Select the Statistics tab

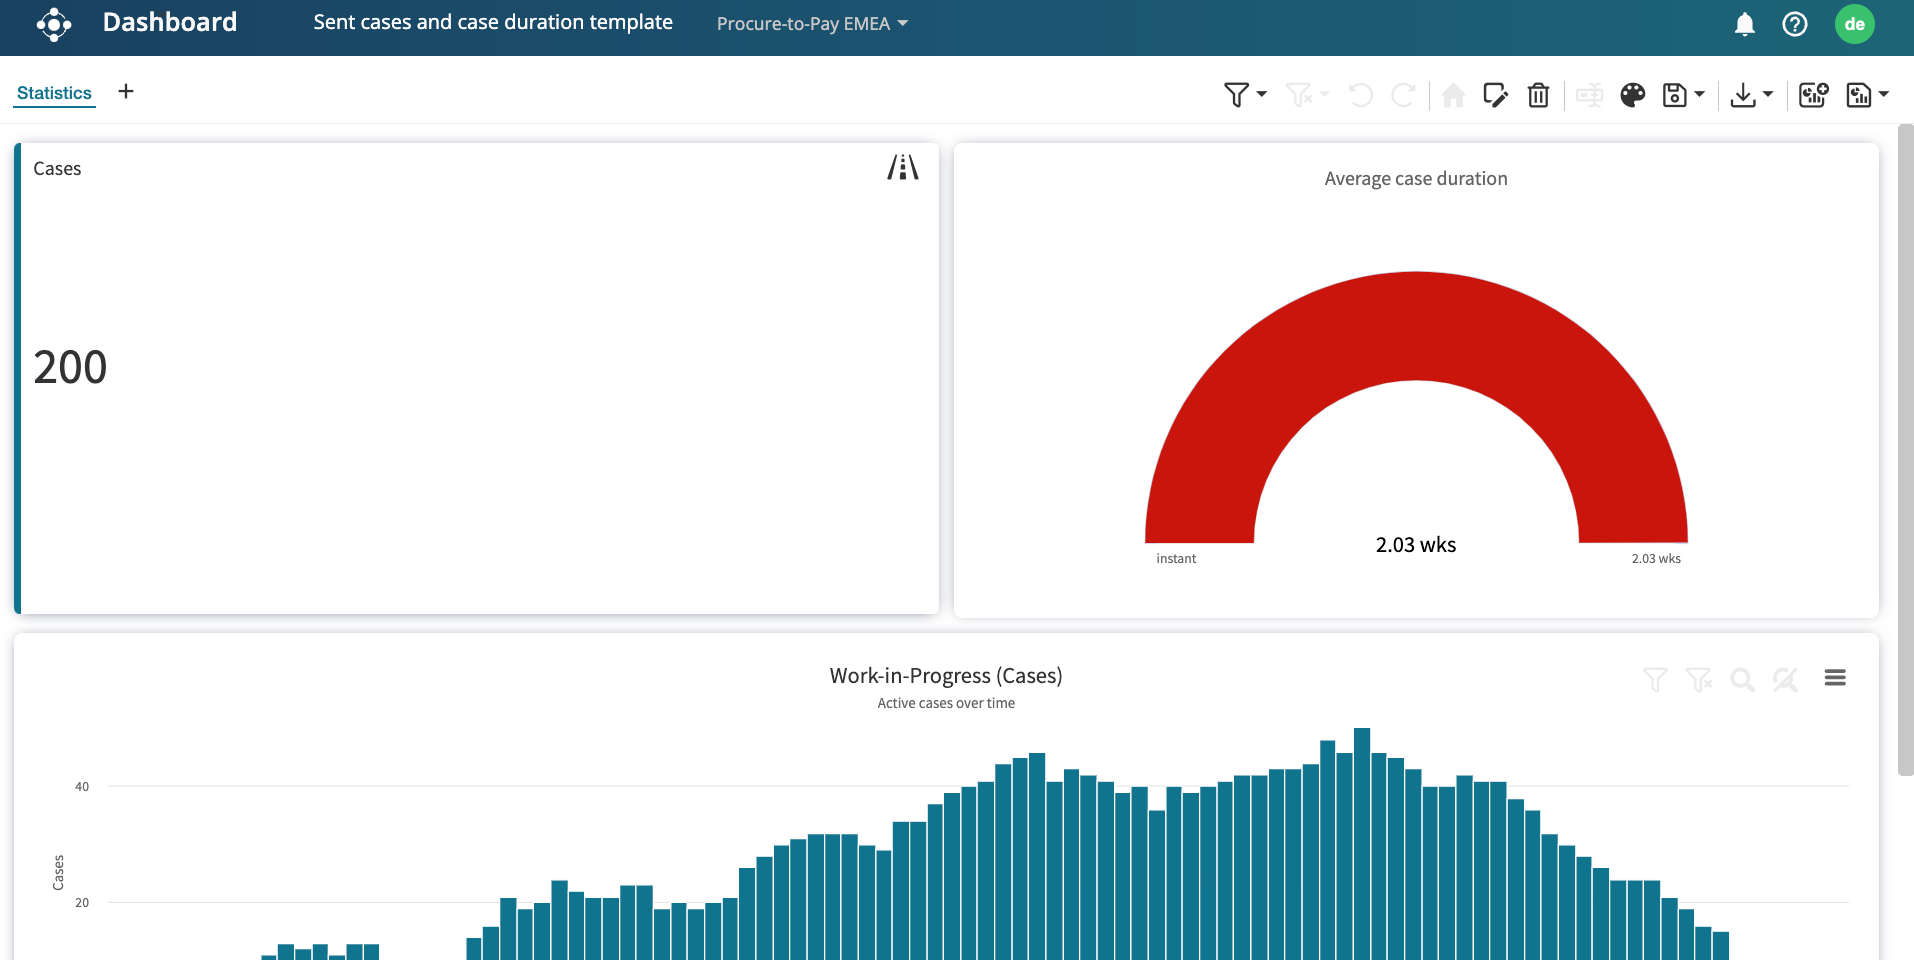tap(54, 93)
